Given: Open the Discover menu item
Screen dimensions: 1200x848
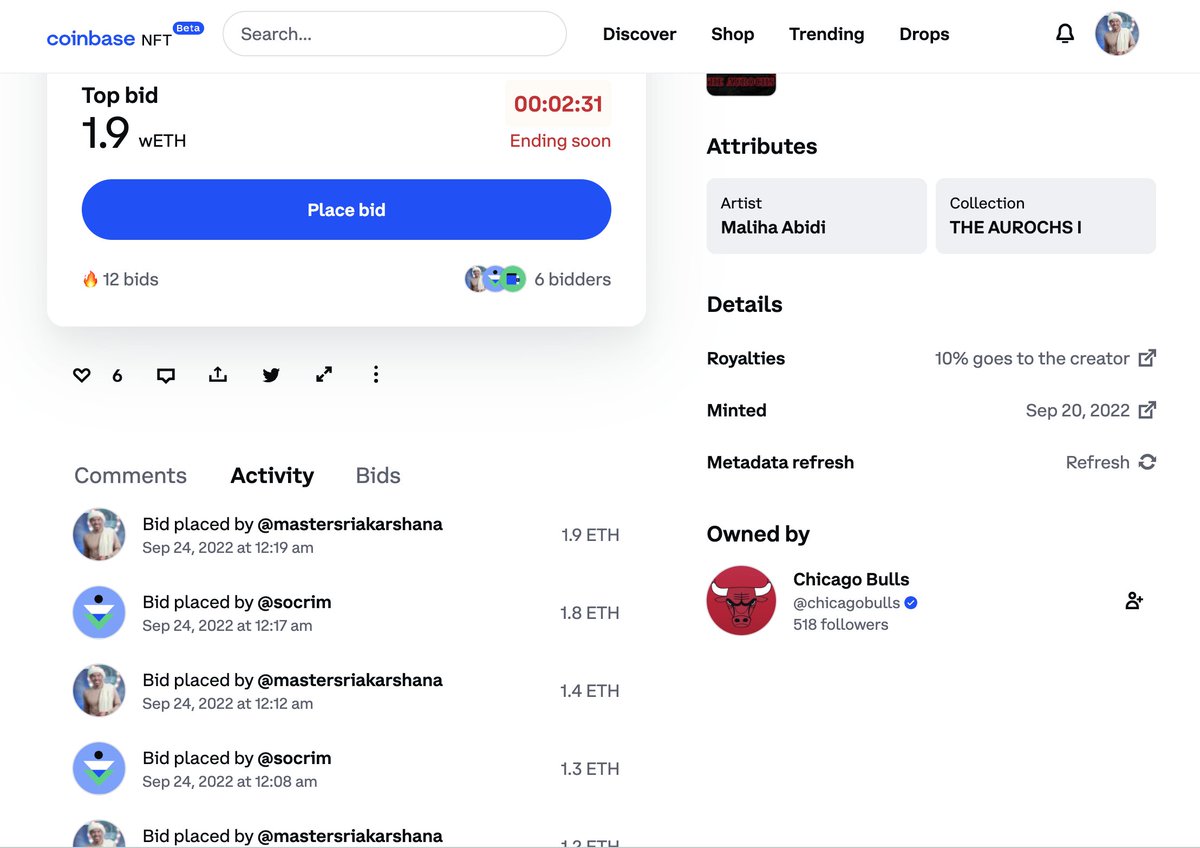Looking at the screenshot, I should (x=639, y=34).
